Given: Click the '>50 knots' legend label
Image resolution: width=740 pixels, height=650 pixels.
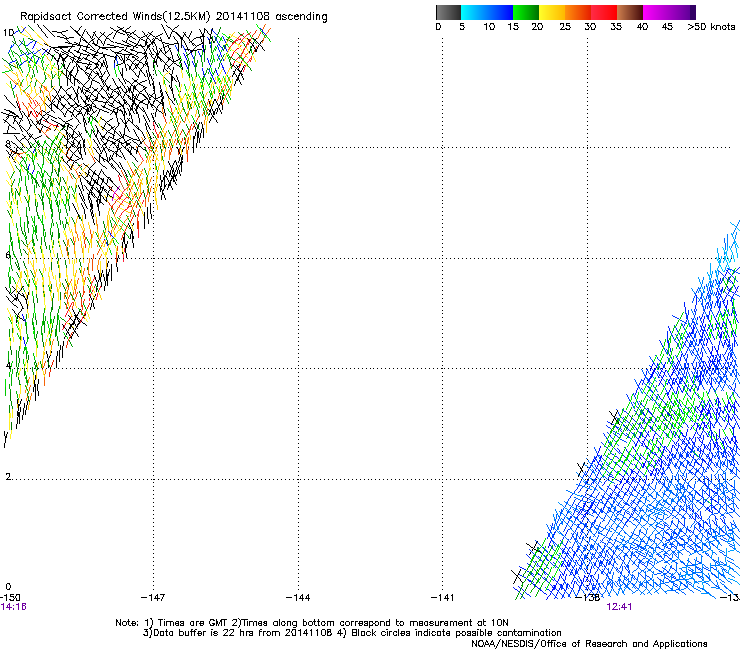Looking at the screenshot, I should pyautogui.click(x=711, y=27).
